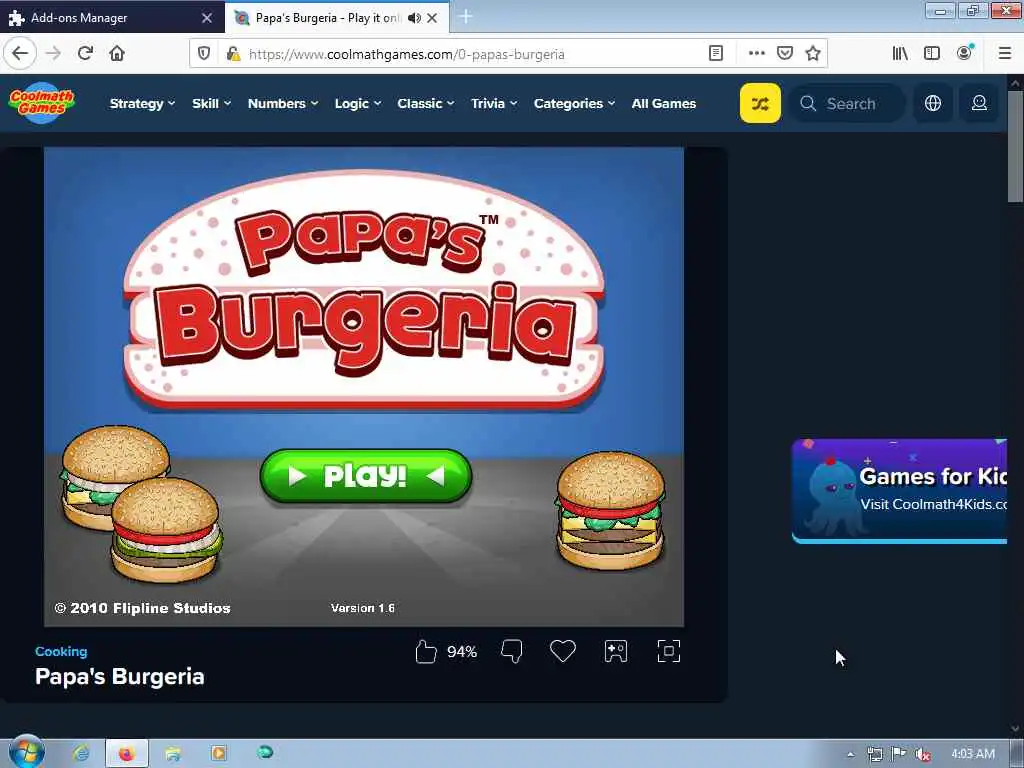1024x768 pixels.
Task: Click the scrollbar down arrow
Action: [x=1015, y=729]
